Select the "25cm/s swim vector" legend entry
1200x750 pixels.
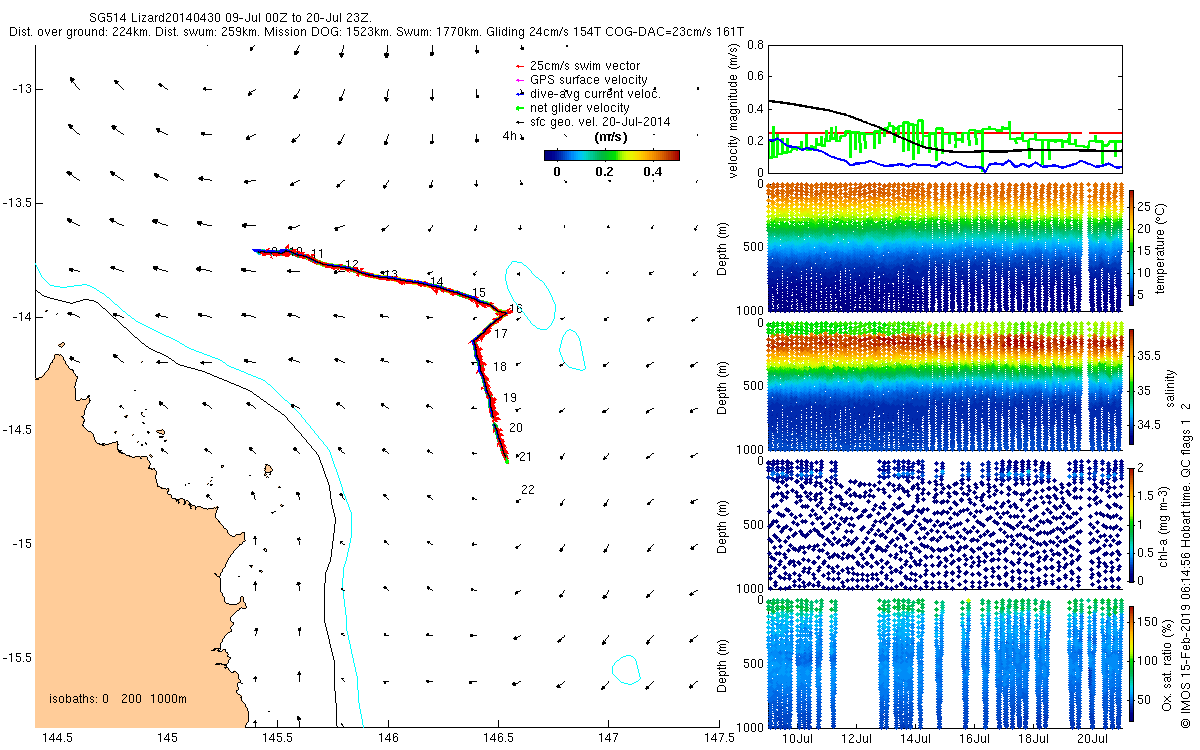coord(585,66)
